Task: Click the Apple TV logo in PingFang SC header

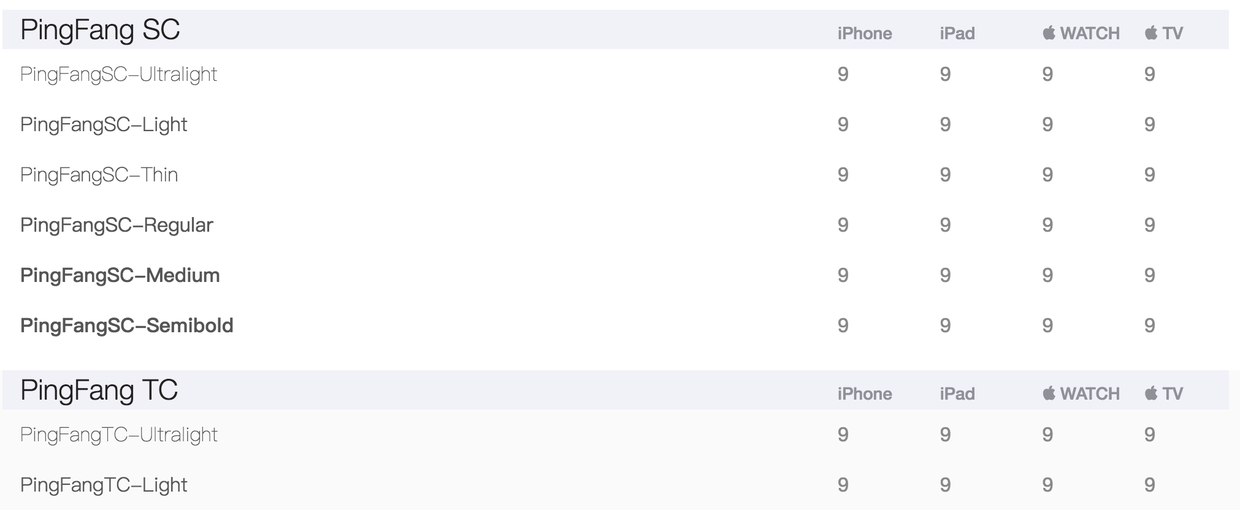Action: click(1151, 33)
